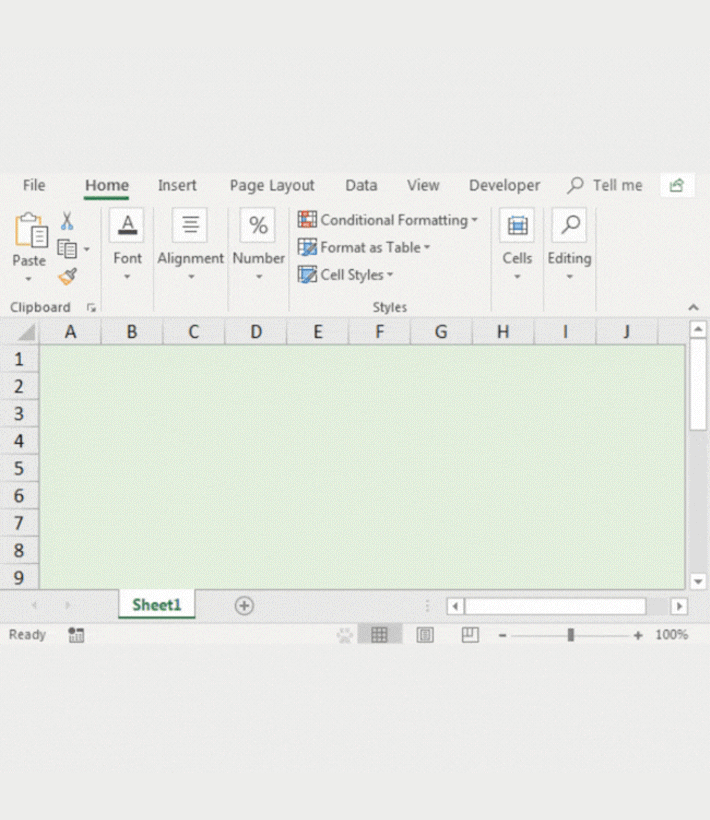Switch to Normal view icon

(380, 635)
